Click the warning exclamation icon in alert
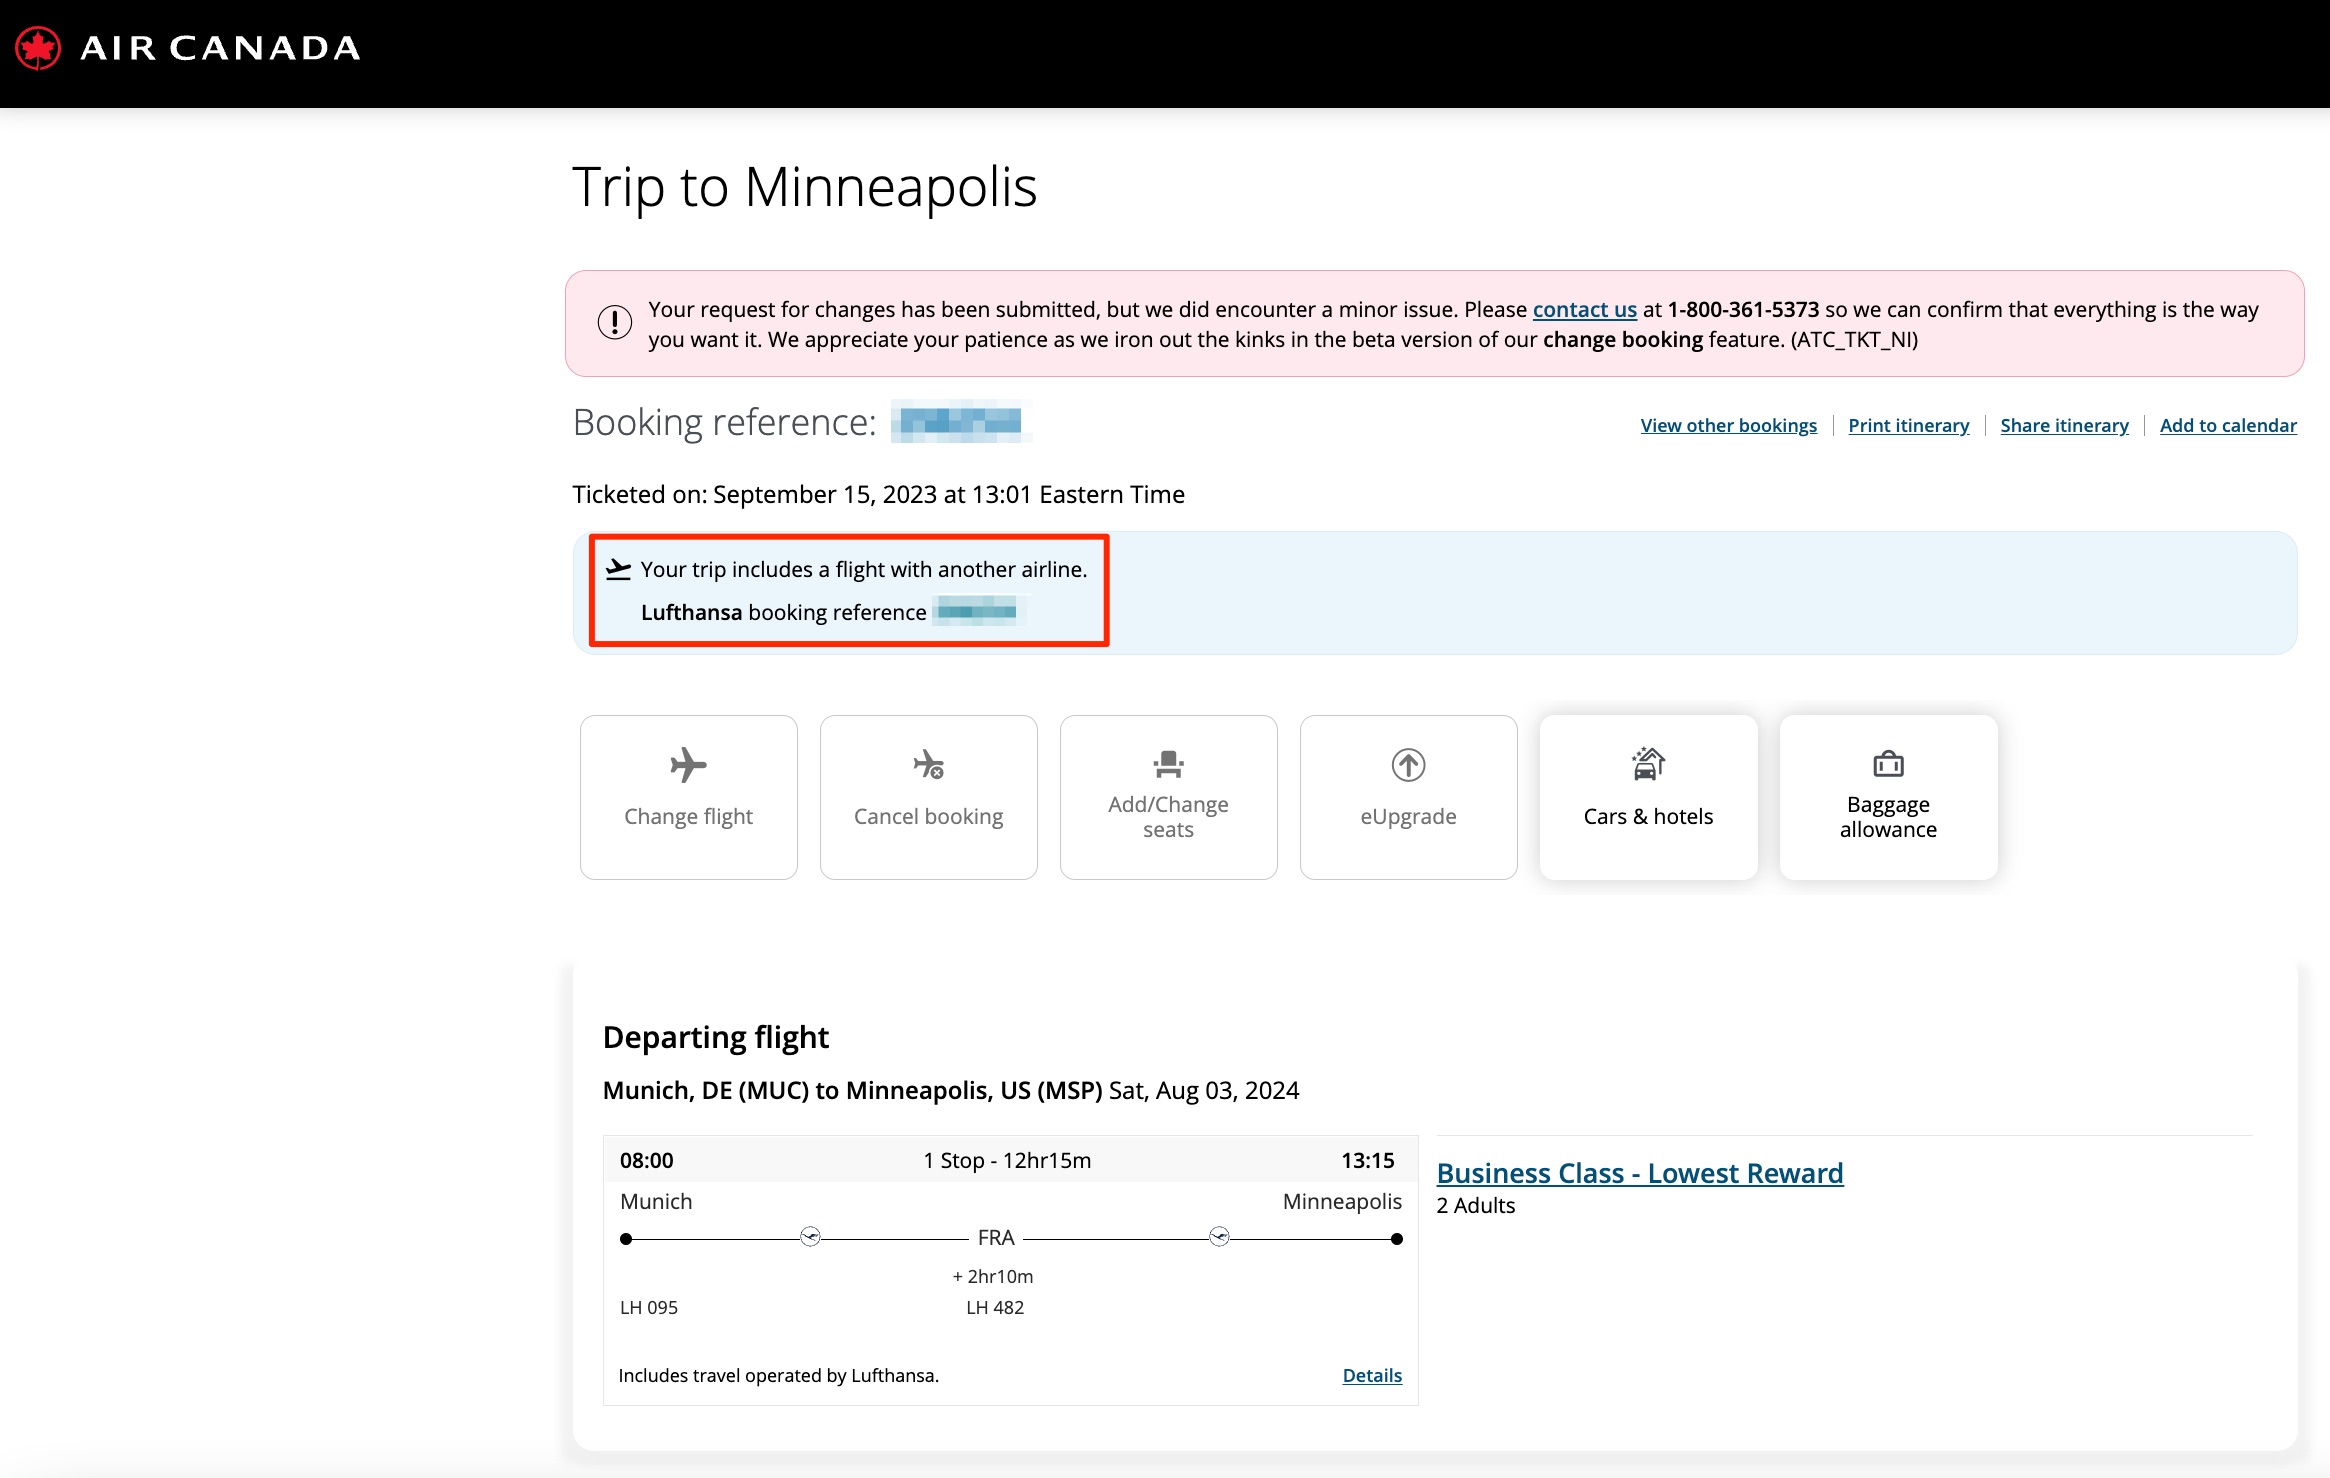The height and width of the screenshot is (1478, 2330). 614,323
